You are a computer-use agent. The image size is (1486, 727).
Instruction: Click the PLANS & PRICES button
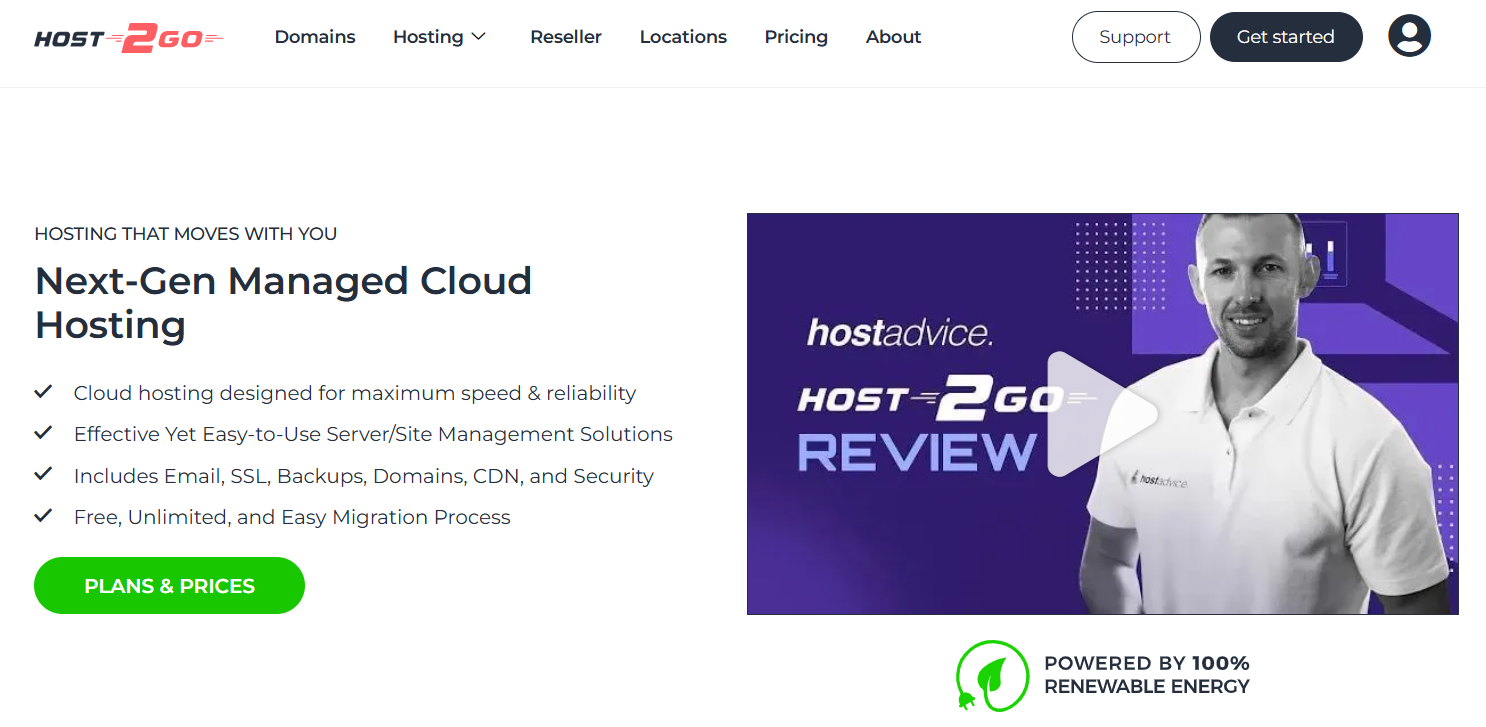(169, 586)
